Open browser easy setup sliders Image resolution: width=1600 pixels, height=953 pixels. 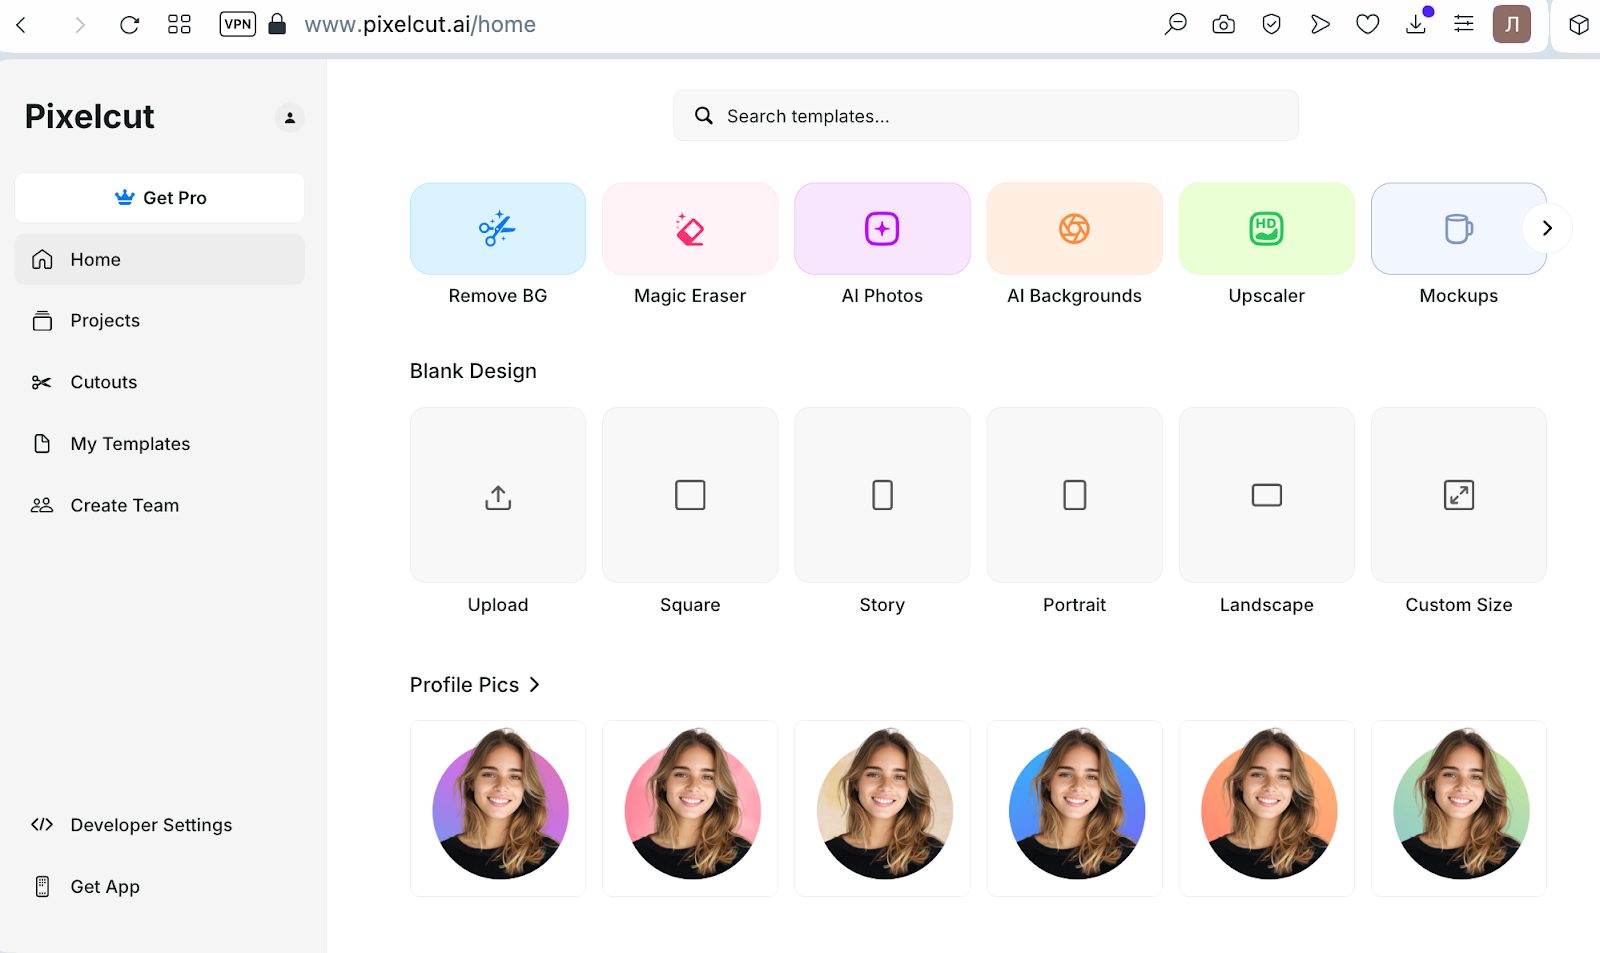pos(1464,24)
